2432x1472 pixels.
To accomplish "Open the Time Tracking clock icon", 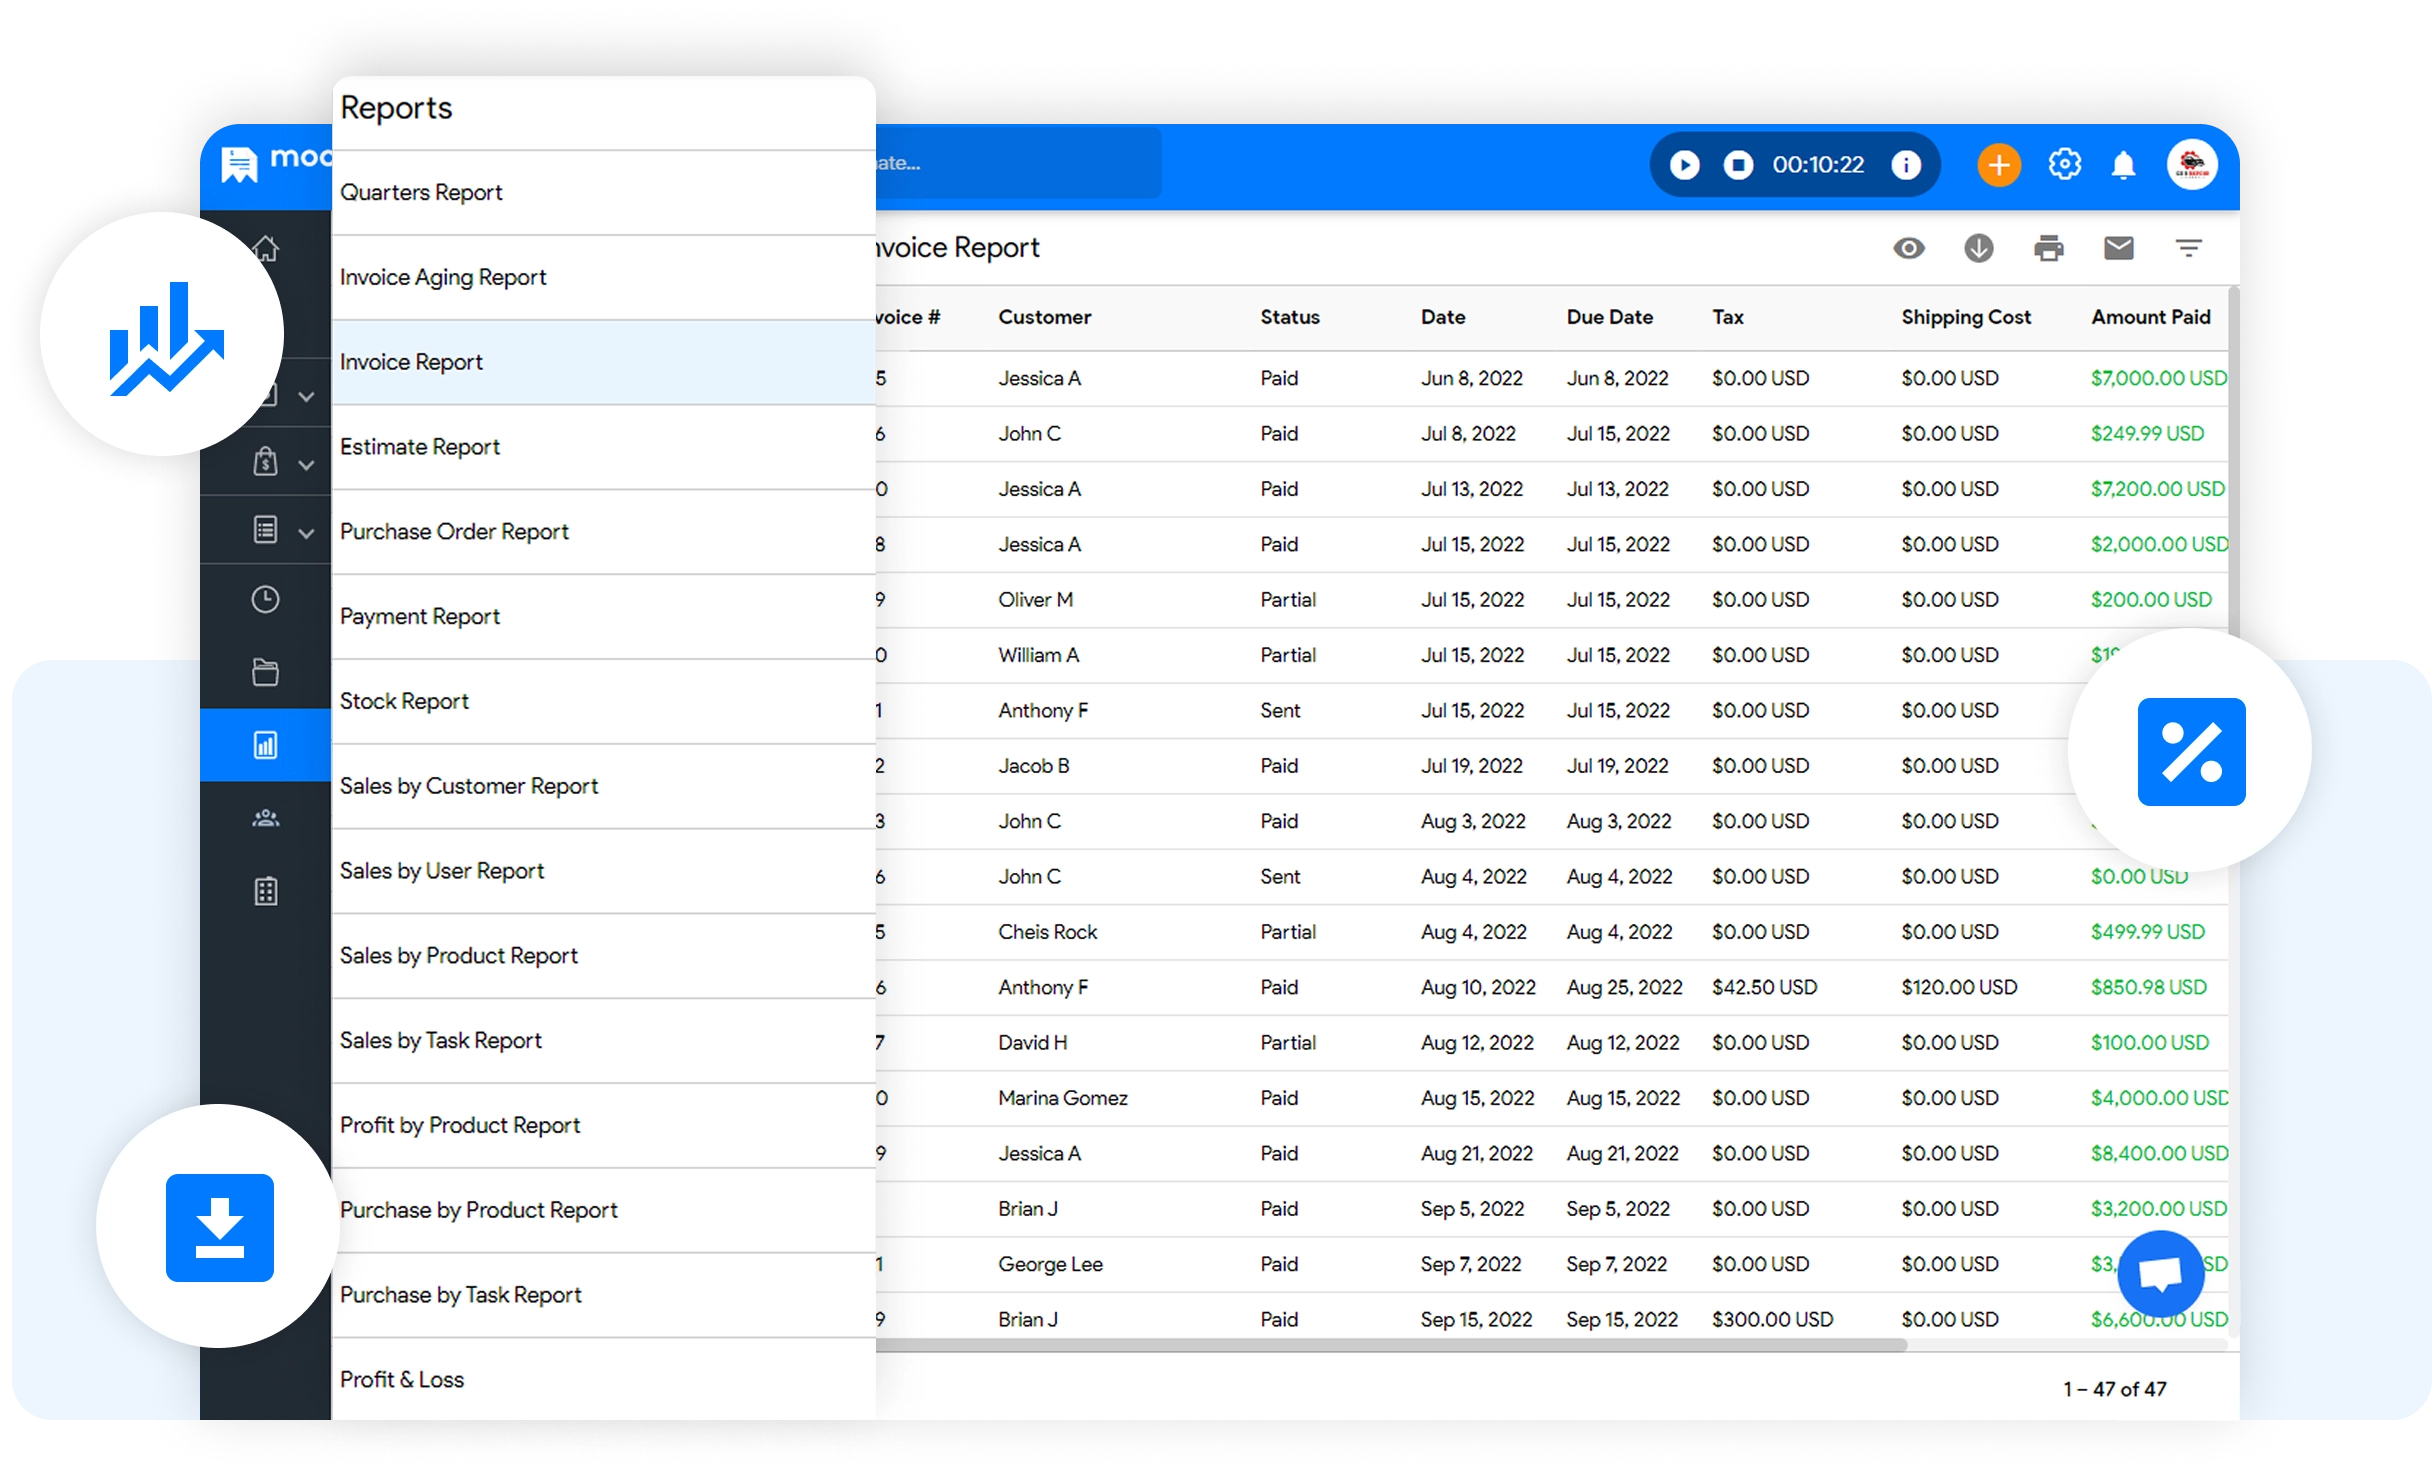I will coord(266,598).
